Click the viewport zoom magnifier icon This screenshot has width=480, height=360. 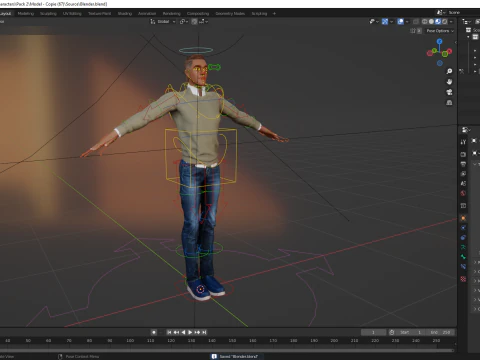pos(449,71)
